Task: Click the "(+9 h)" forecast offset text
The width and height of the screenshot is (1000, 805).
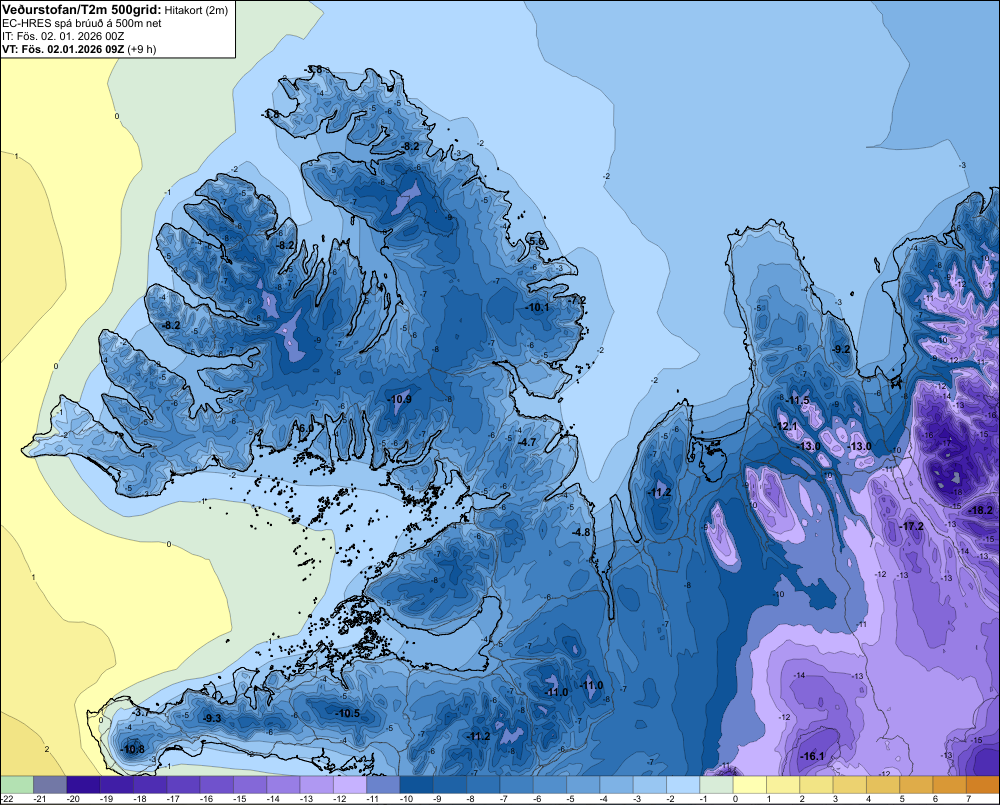Action: coord(142,49)
